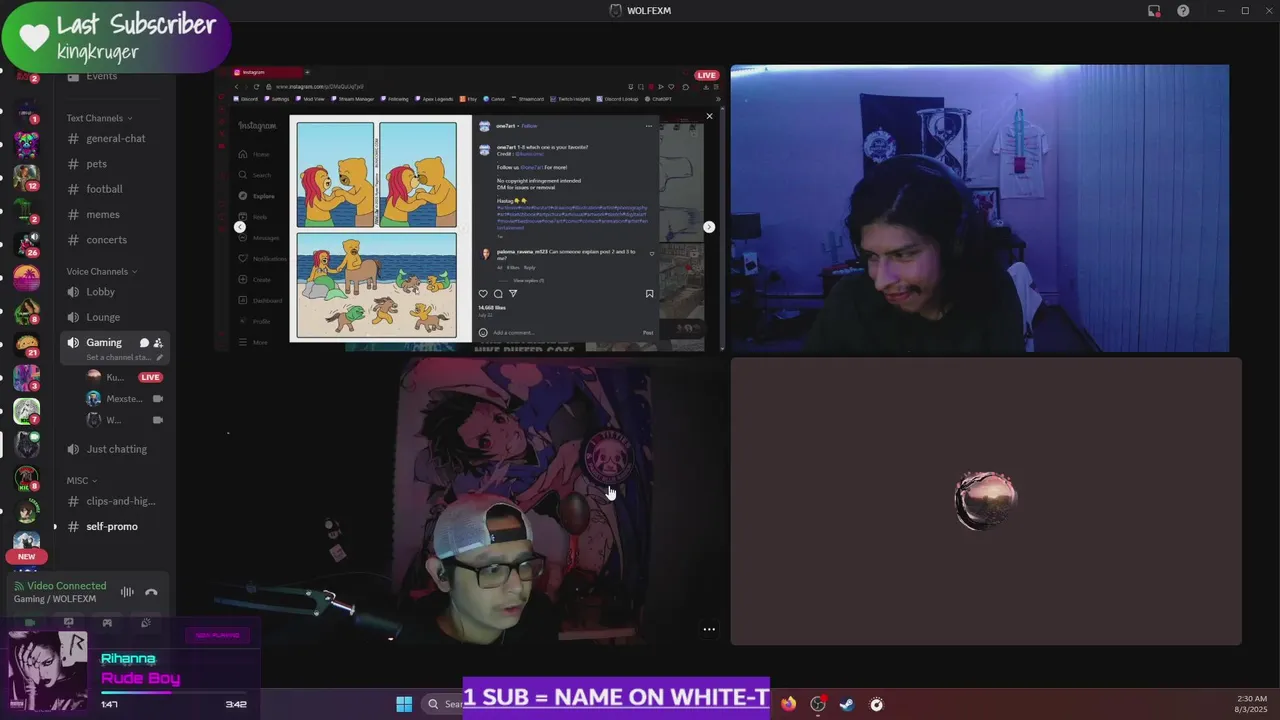Open the Instagram post more options dots
Screen dimensions: 1280x720
point(649,126)
